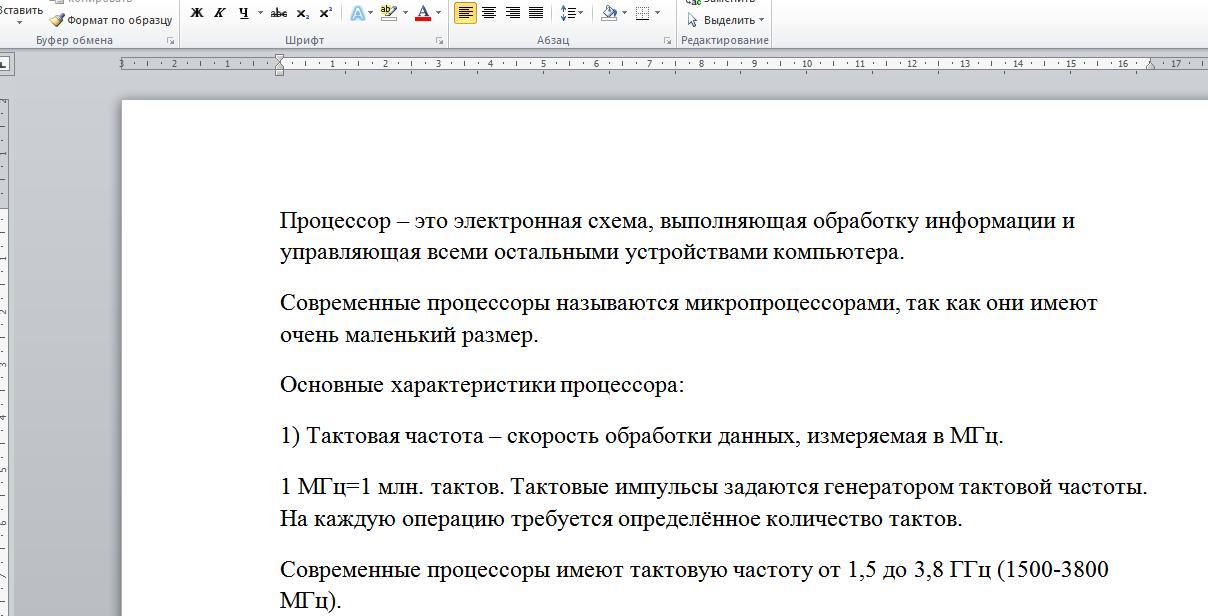Screen dimensions: 1208x616
Task: Open Шрифт dialog launcher
Action: [440, 41]
